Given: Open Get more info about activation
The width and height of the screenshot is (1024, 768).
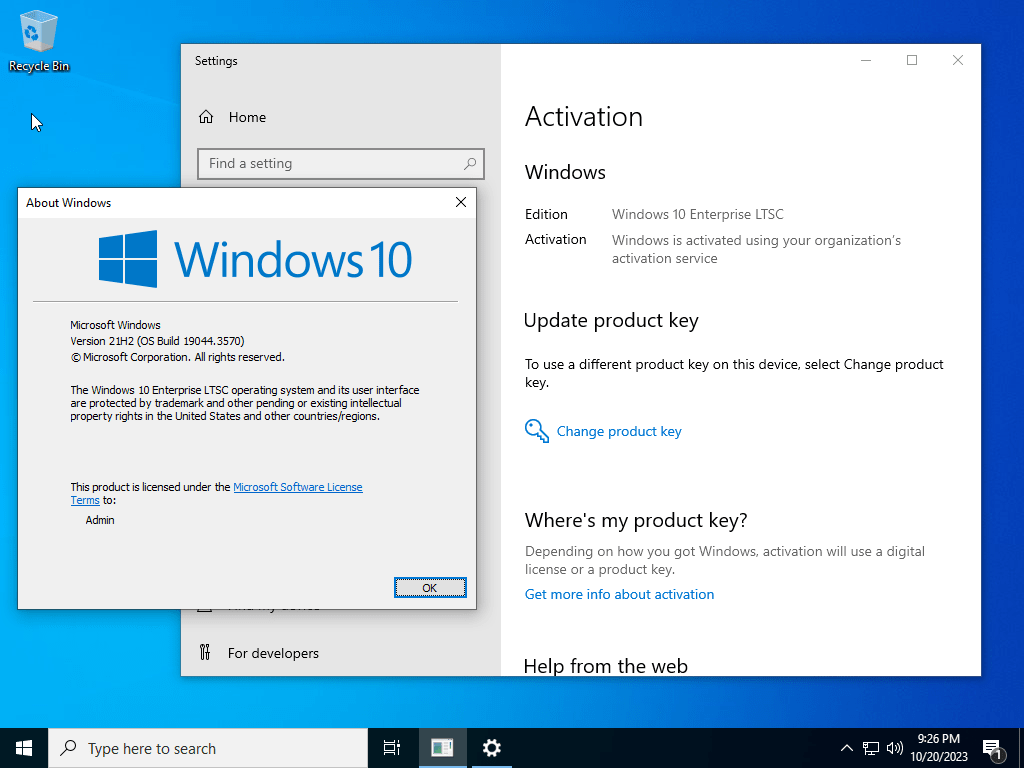Looking at the screenshot, I should [619, 594].
